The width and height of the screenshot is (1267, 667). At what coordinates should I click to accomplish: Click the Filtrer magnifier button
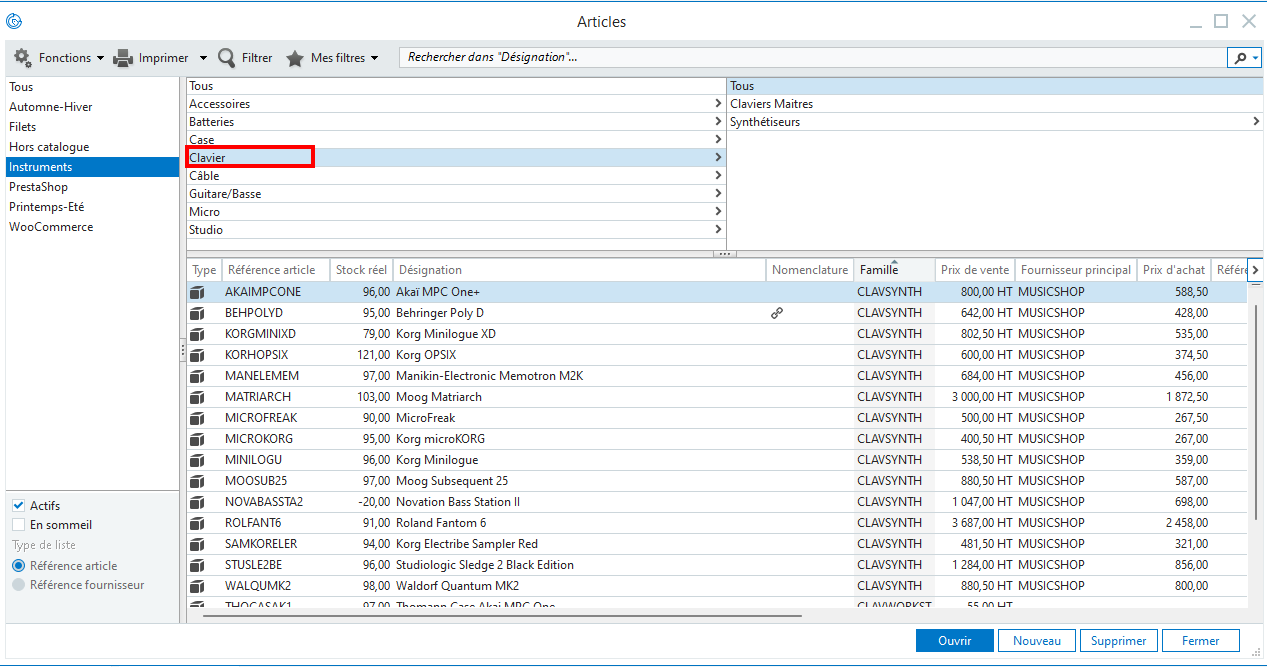click(245, 58)
